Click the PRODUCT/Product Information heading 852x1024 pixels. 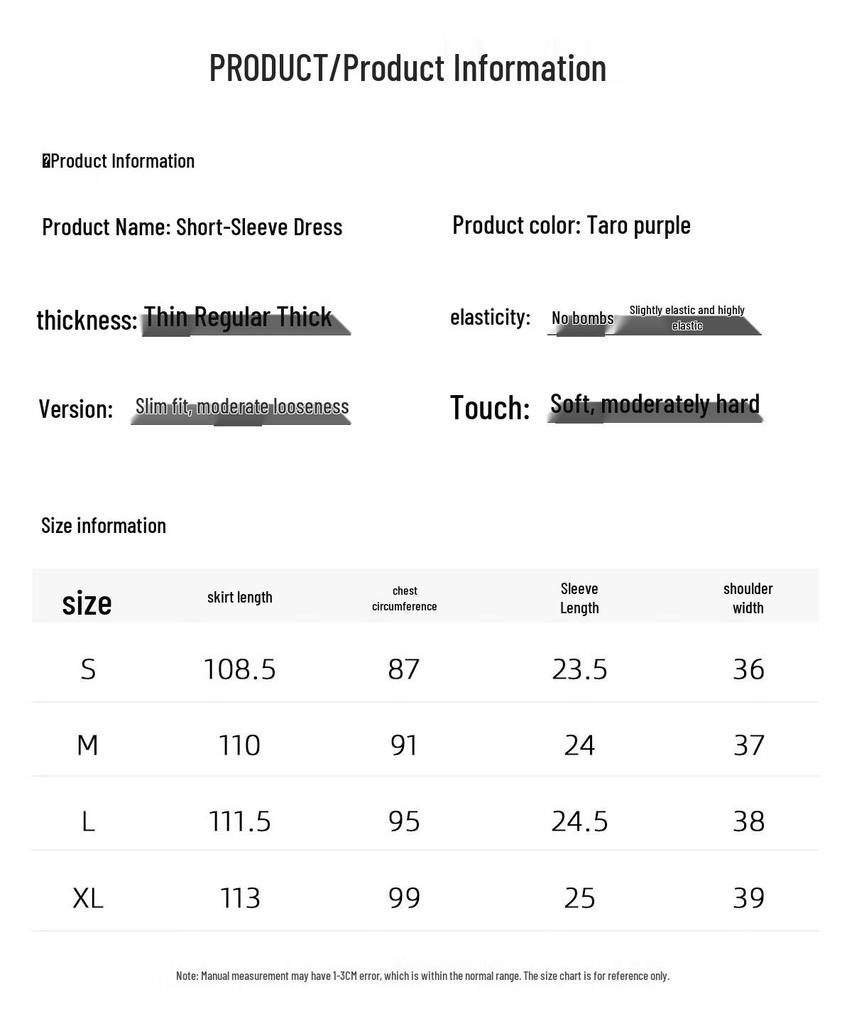[407, 68]
